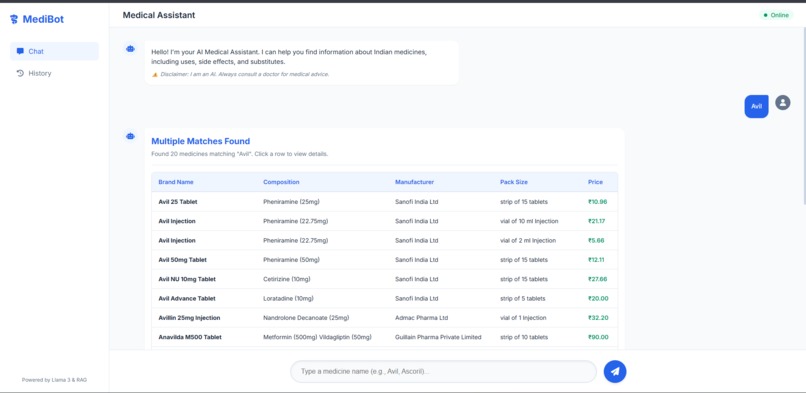806x393 pixels.
Task: Click the ₹20.00 price
Action: coord(598,298)
